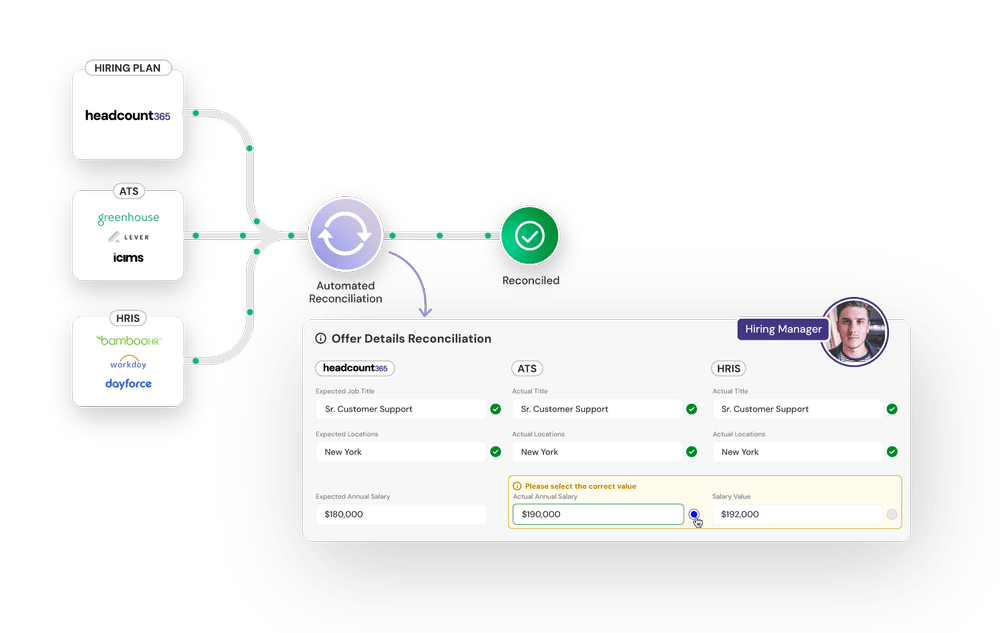Click green check beside HRIS Actual Title field
1000x633 pixels.
click(x=892, y=409)
